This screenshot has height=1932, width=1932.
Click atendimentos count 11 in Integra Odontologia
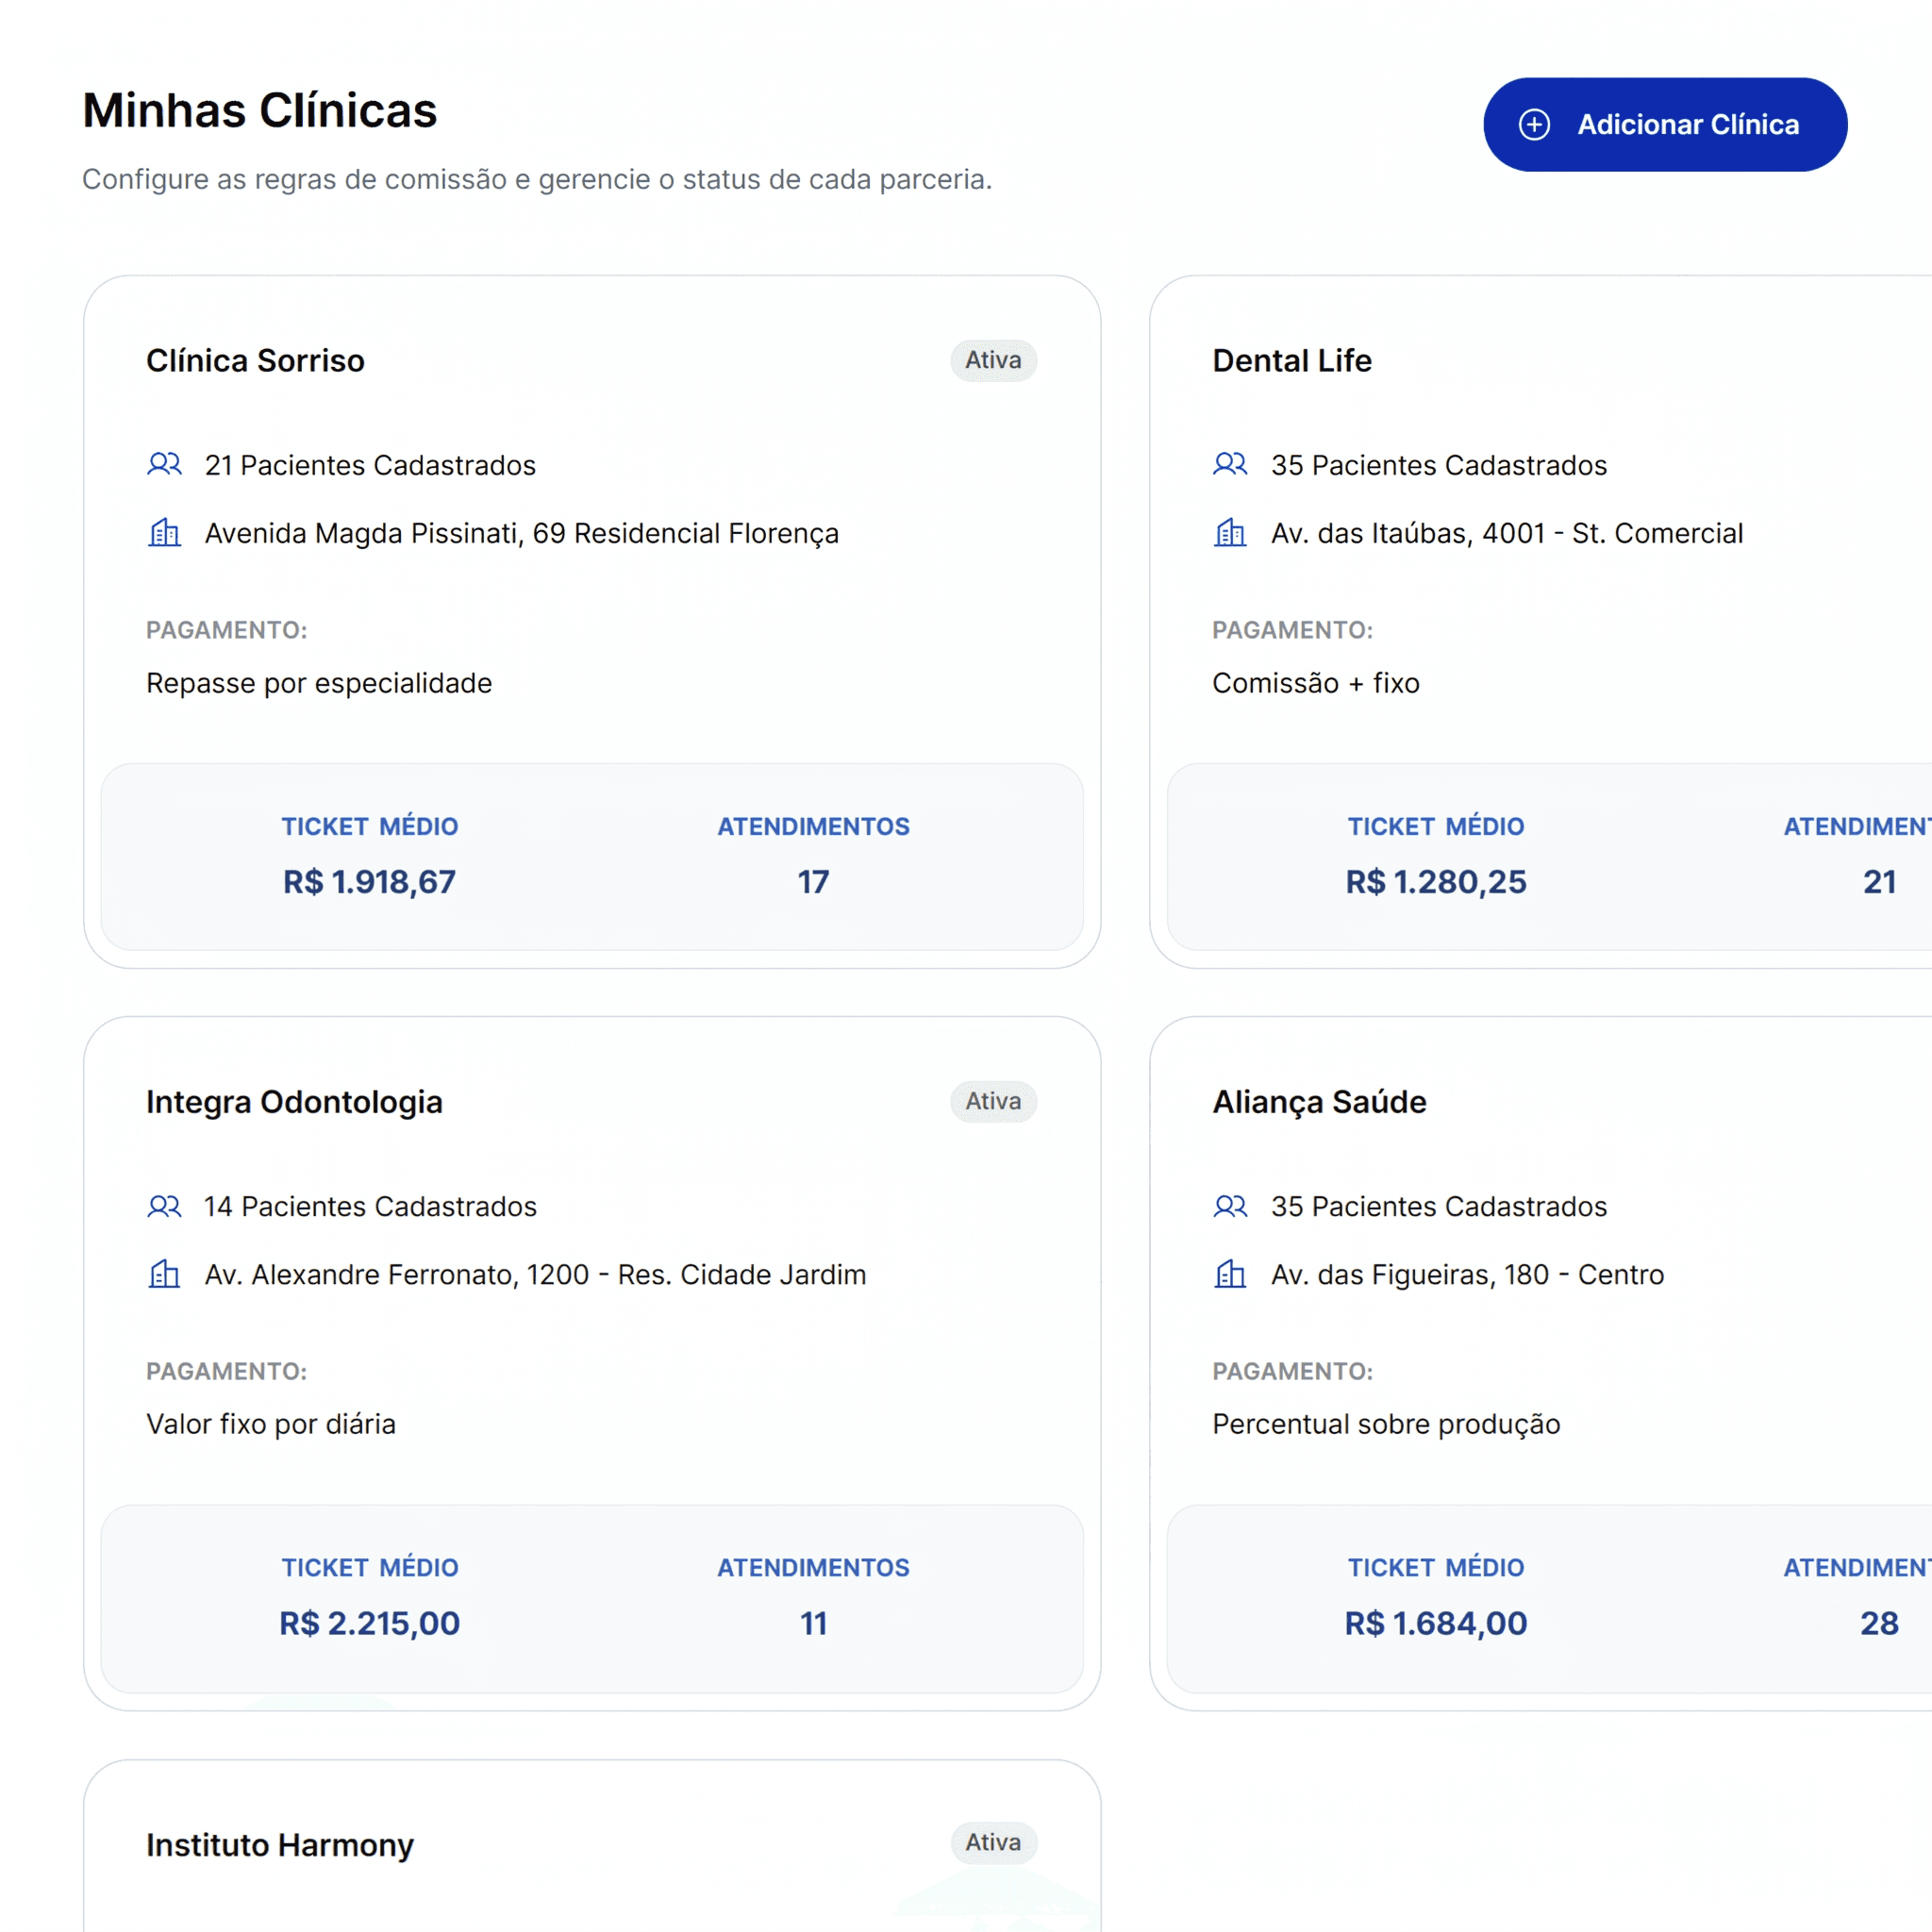tap(813, 1623)
